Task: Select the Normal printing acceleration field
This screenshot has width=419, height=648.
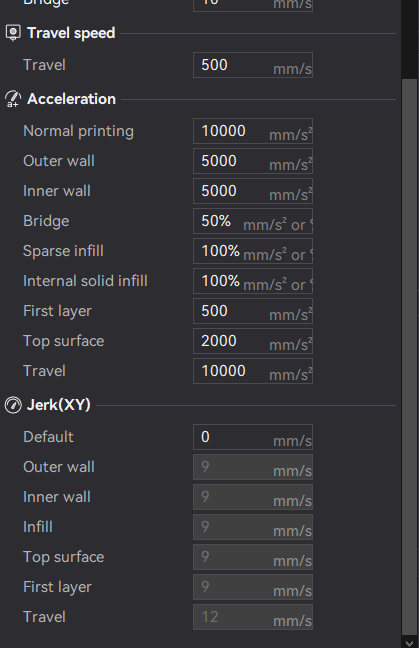Action: point(253,131)
